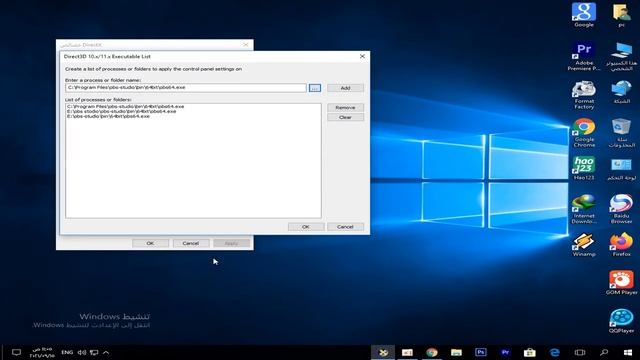
Task: Switch to Photoshop on the taskbar
Action: point(481,352)
